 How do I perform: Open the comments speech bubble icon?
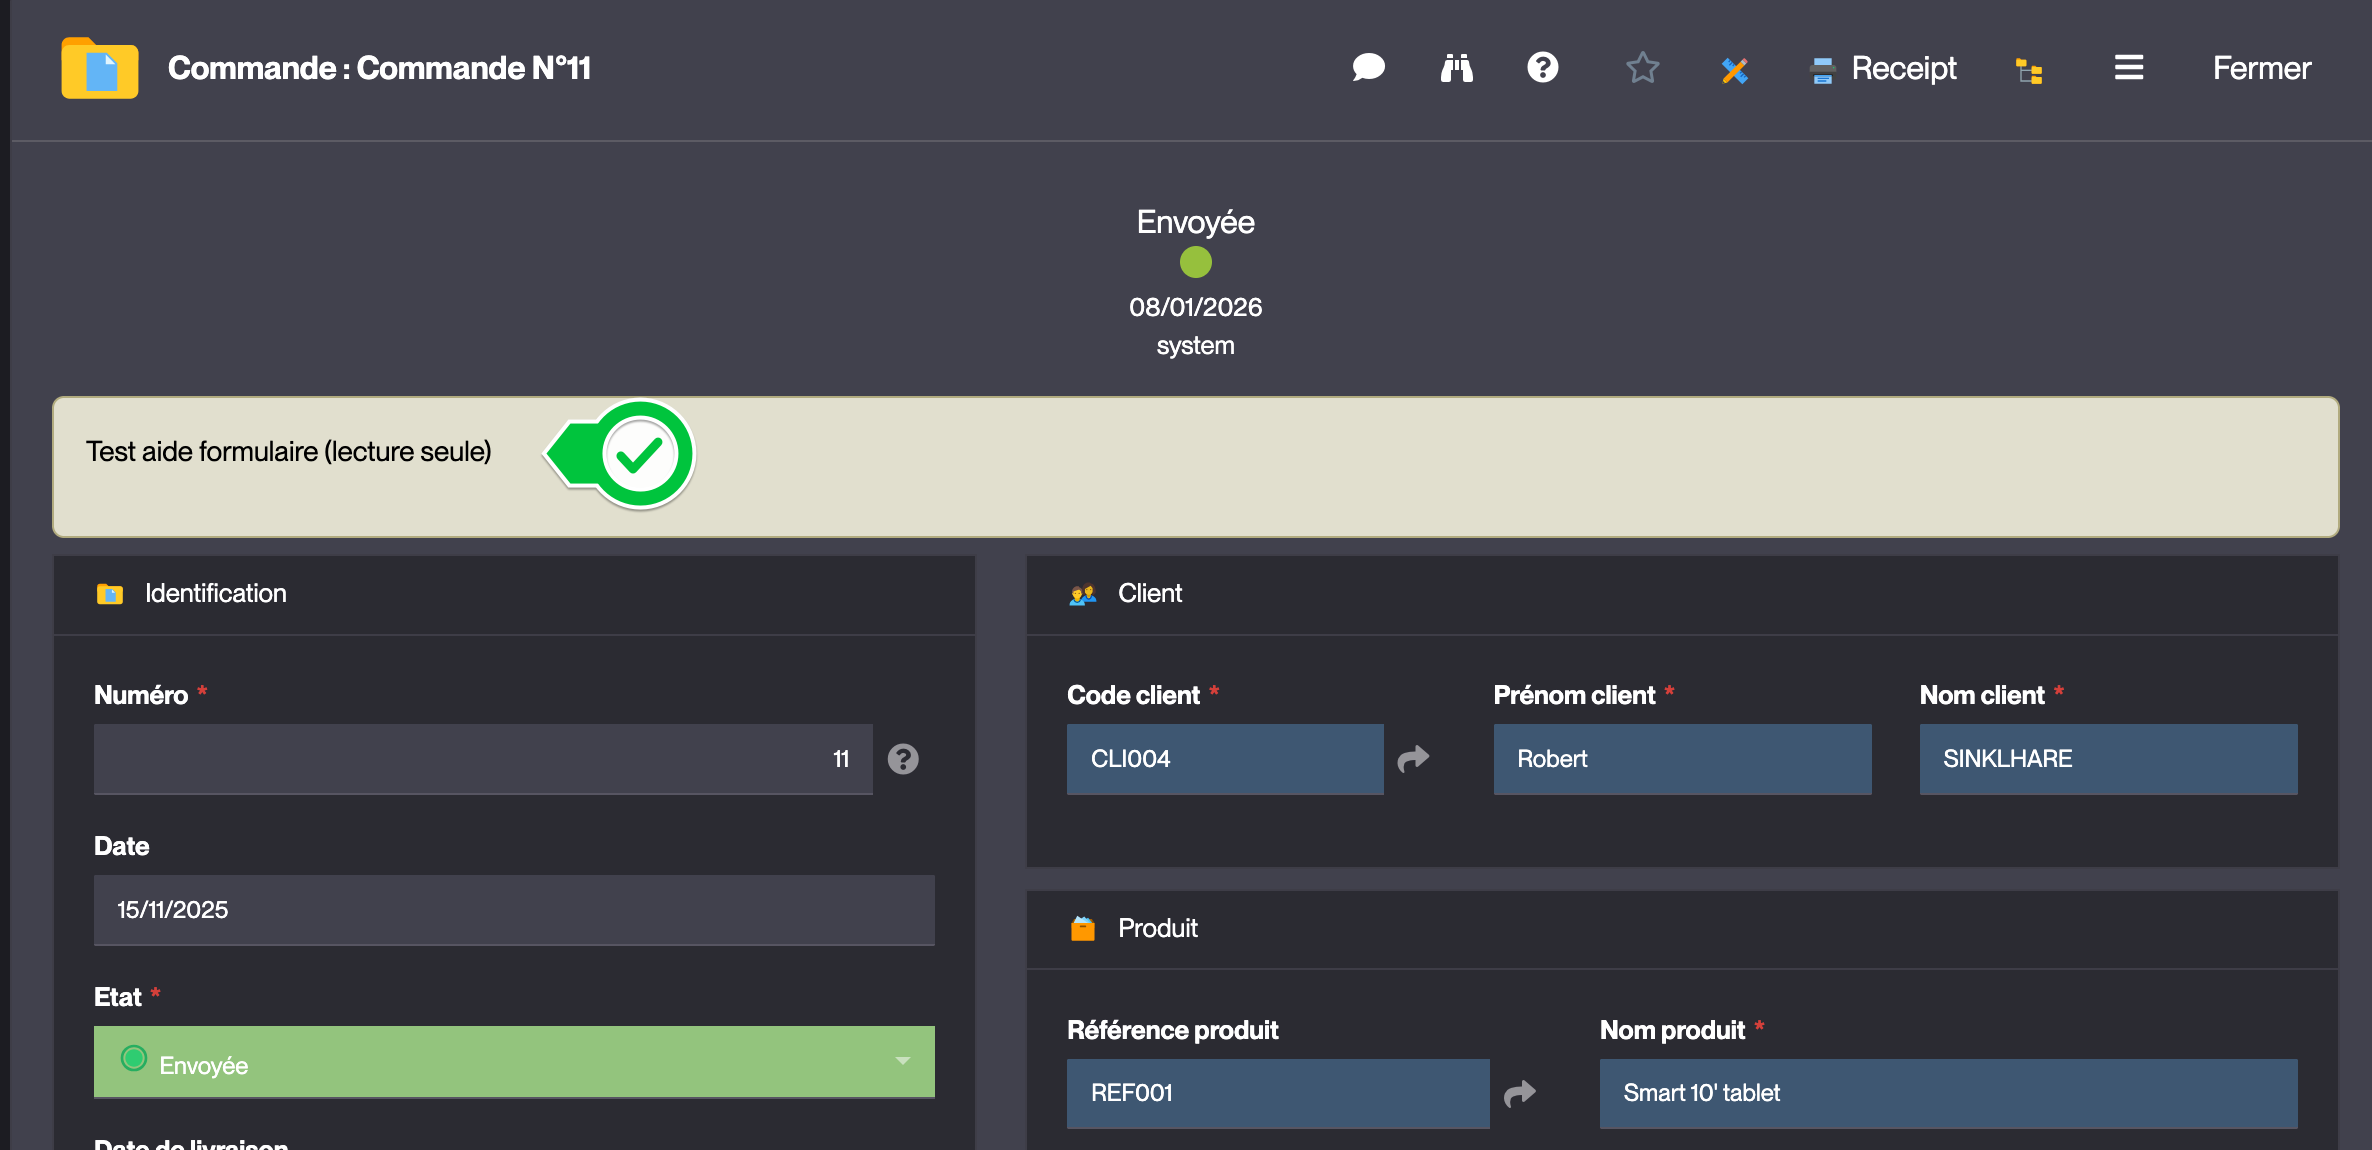(1368, 68)
